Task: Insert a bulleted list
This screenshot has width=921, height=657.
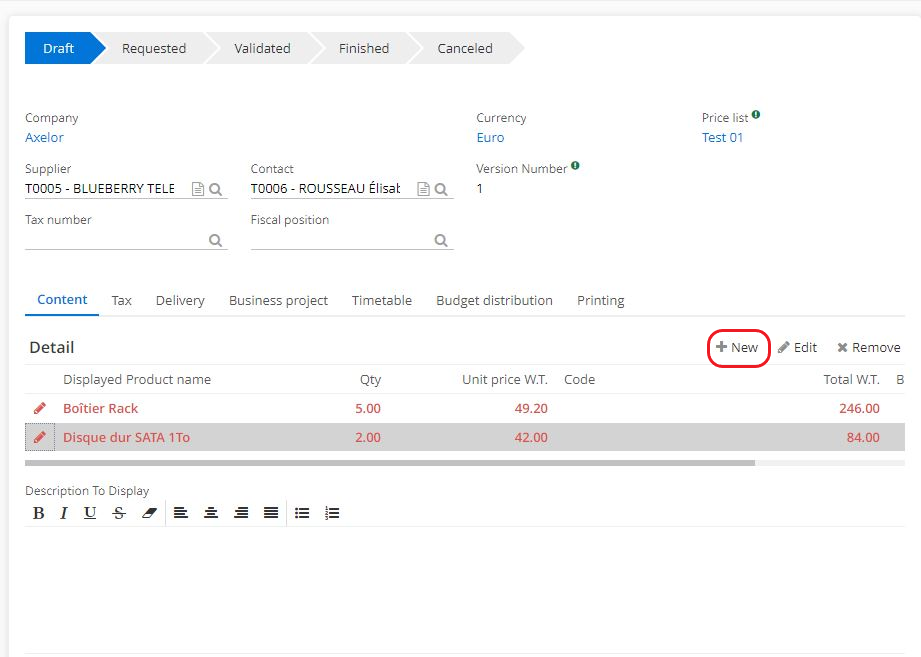Action: coord(302,513)
